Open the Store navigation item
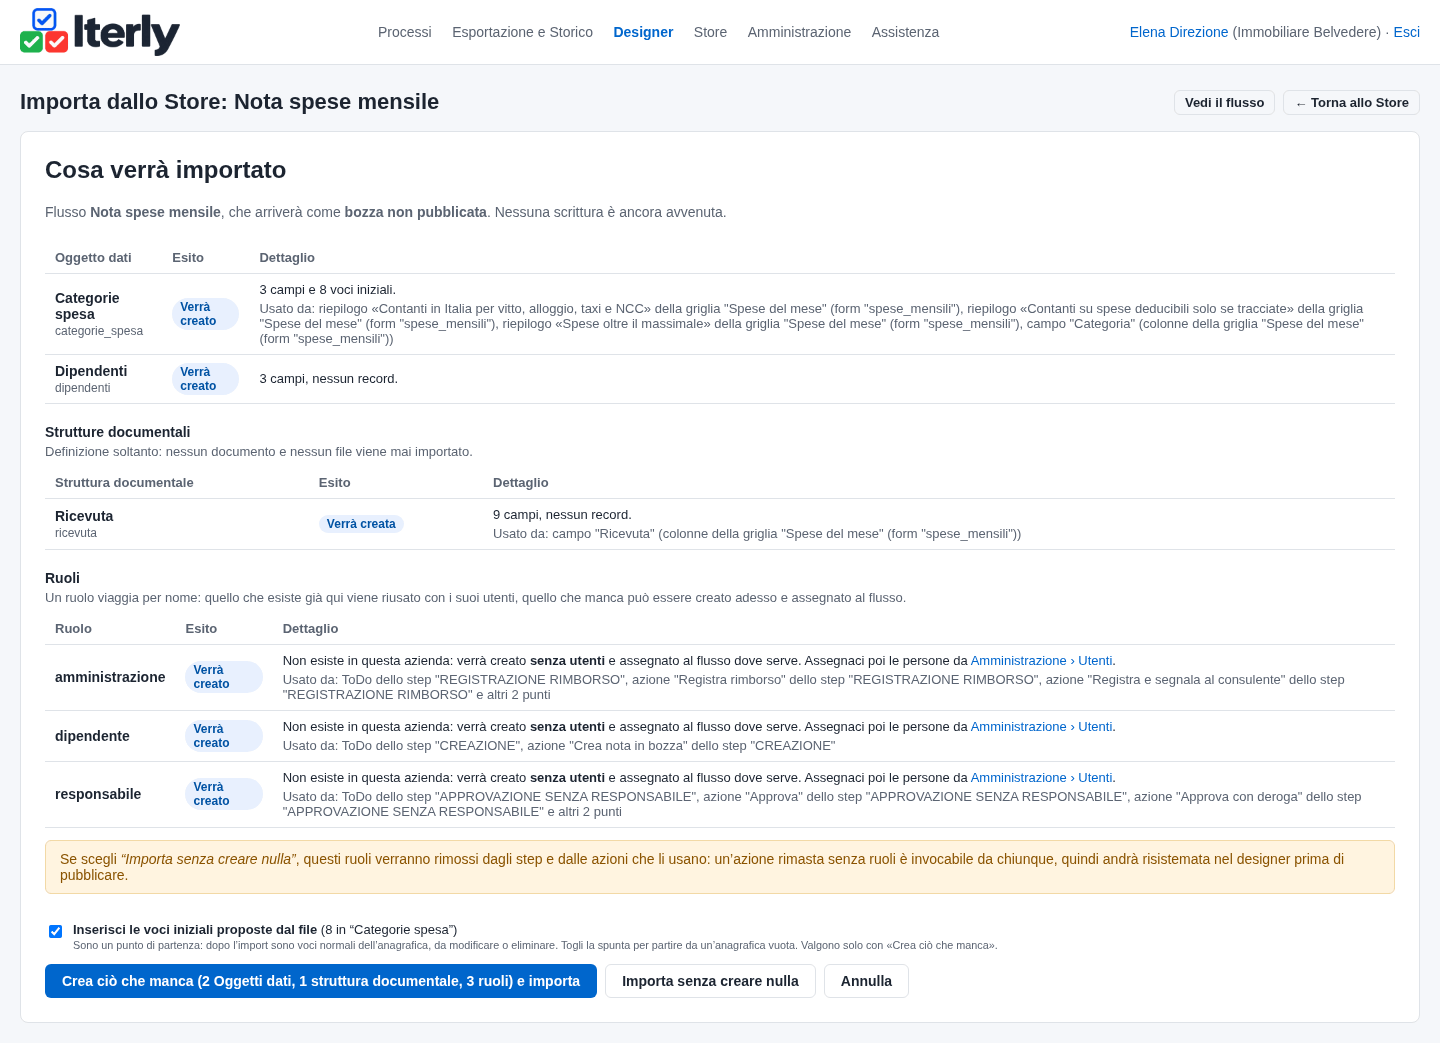The height and width of the screenshot is (1043, 1440). [710, 32]
